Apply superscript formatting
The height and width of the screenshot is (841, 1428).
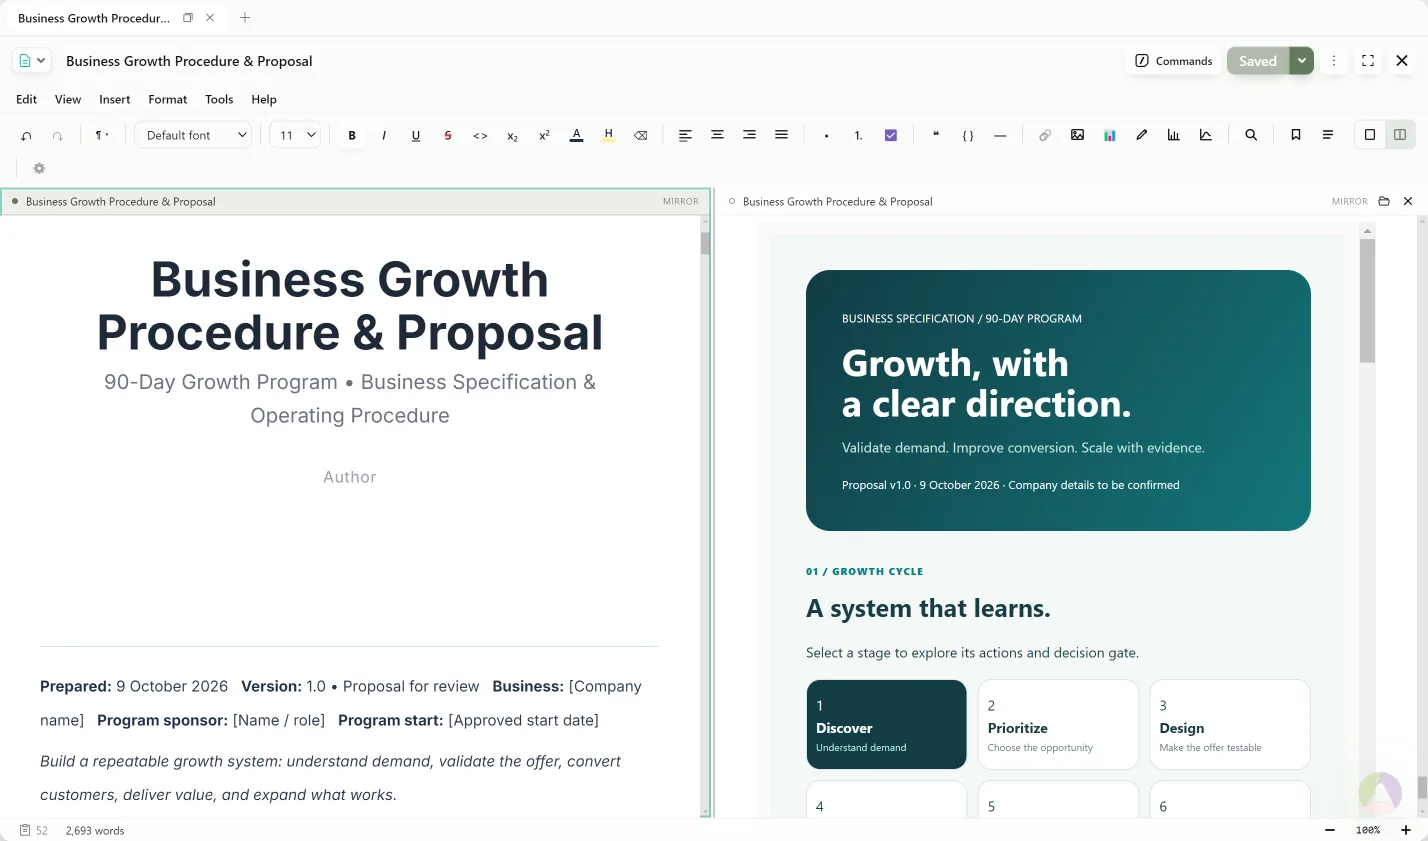pos(544,135)
